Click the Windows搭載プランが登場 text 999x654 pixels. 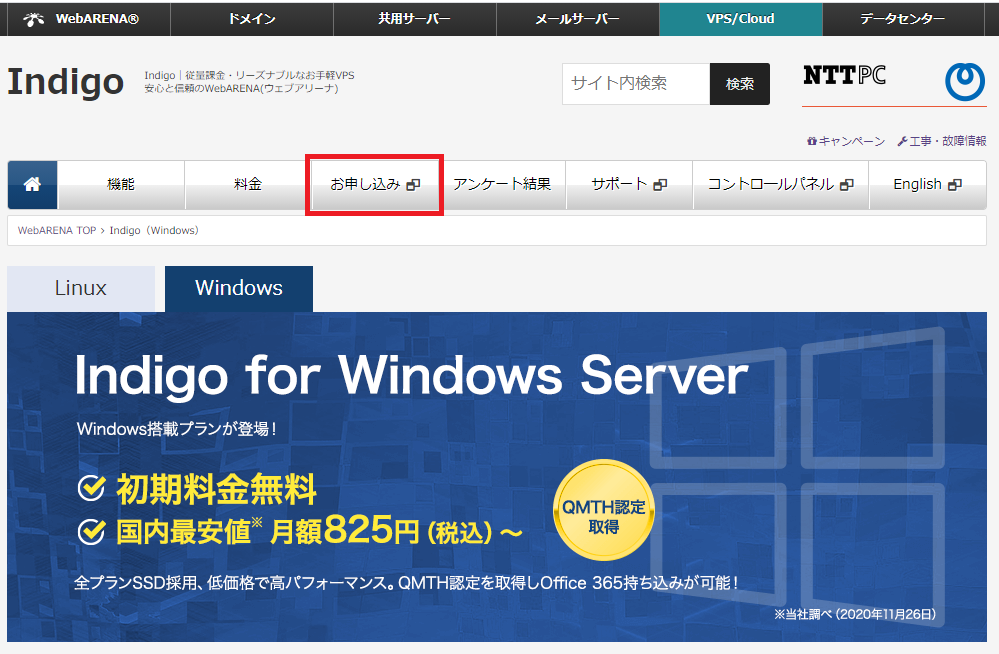[x=176, y=429]
